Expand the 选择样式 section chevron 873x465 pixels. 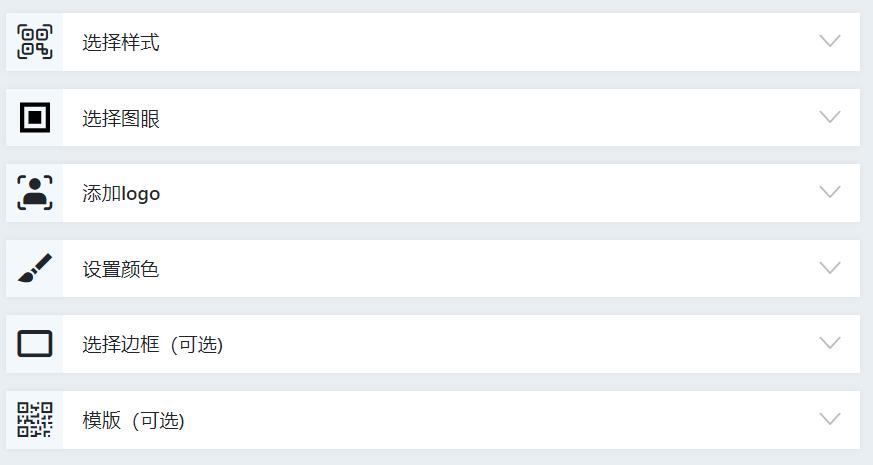tap(829, 42)
